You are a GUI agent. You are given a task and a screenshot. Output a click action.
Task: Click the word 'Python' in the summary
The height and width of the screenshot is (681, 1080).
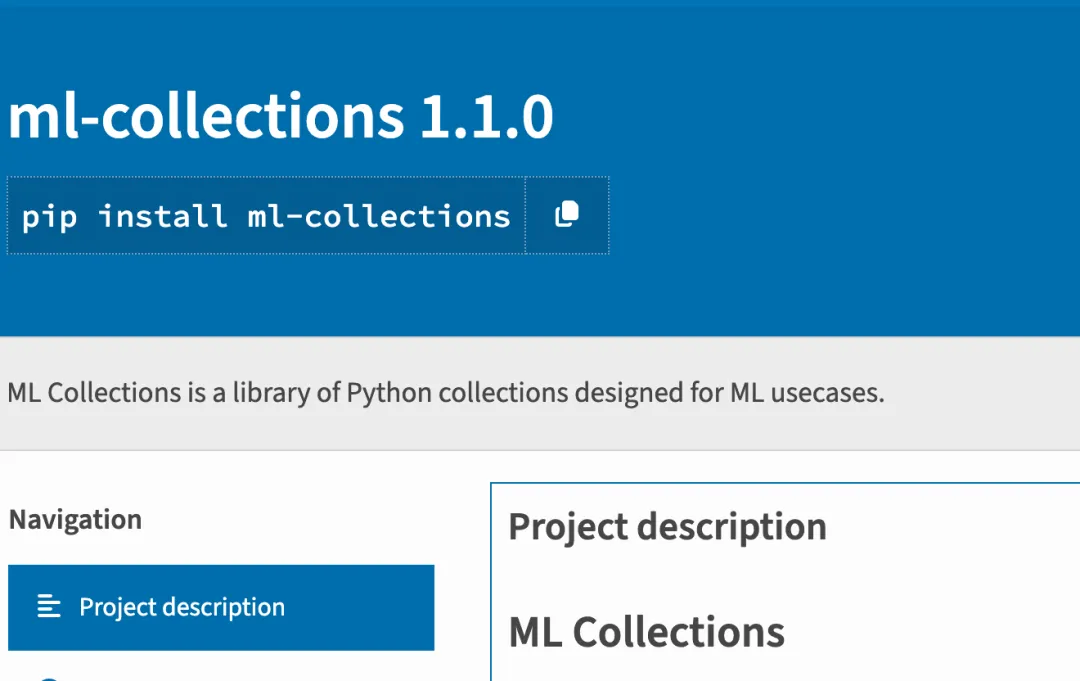tap(389, 393)
